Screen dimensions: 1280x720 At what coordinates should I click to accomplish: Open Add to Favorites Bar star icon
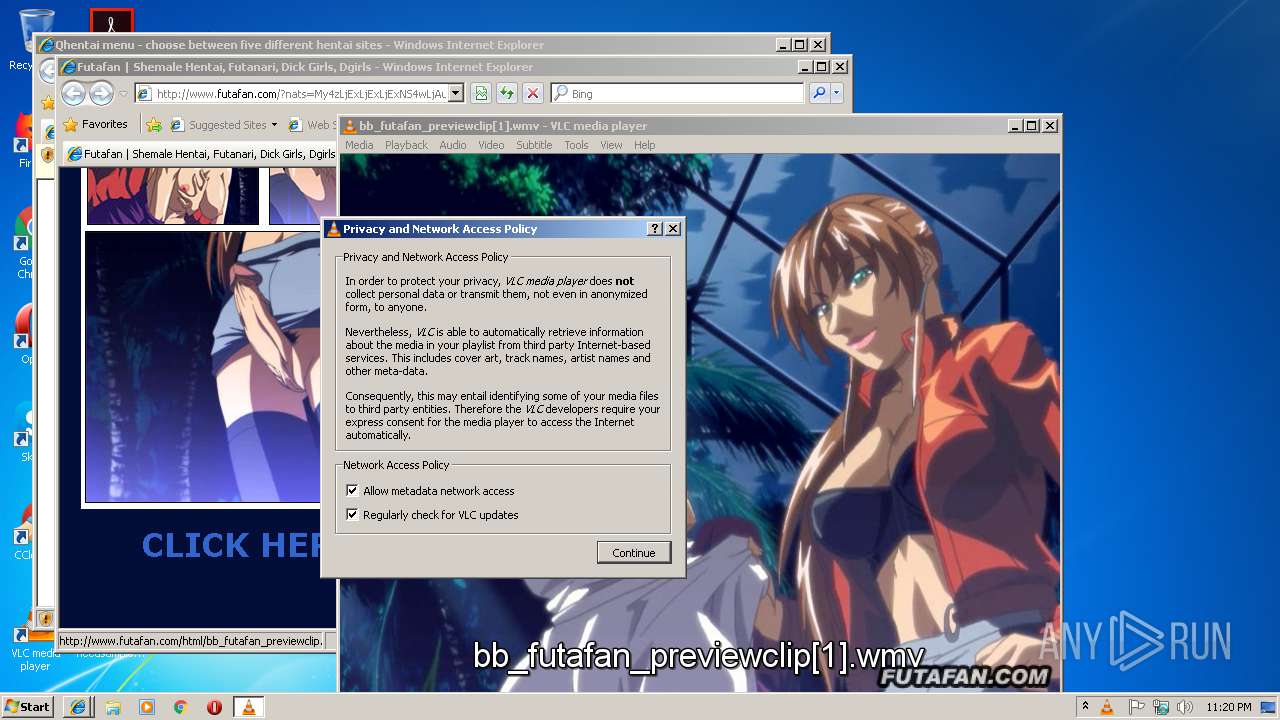pos(154,125)
